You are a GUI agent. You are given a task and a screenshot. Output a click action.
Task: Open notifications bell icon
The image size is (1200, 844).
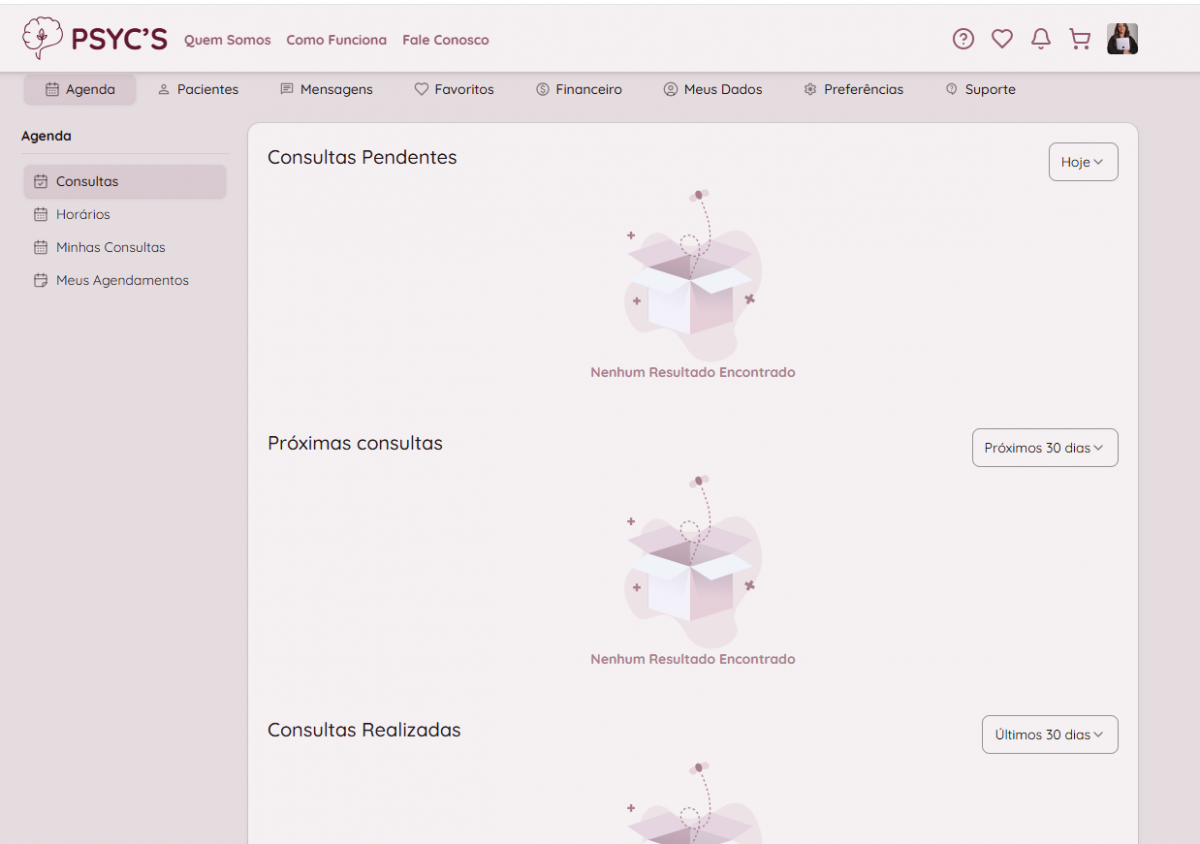1041,39
